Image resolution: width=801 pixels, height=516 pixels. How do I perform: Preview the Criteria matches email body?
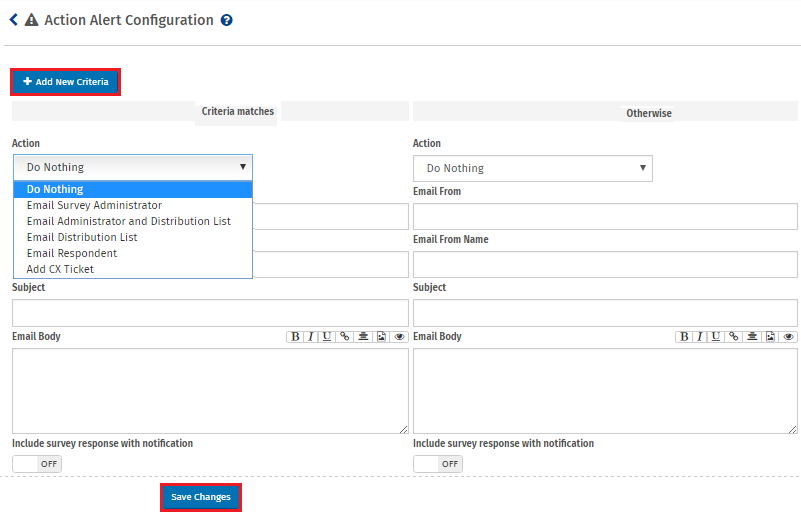point(399,336)
